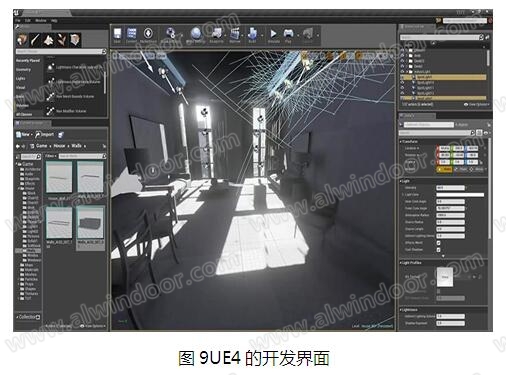Click the Import button in Content Browser

point(44,135)
